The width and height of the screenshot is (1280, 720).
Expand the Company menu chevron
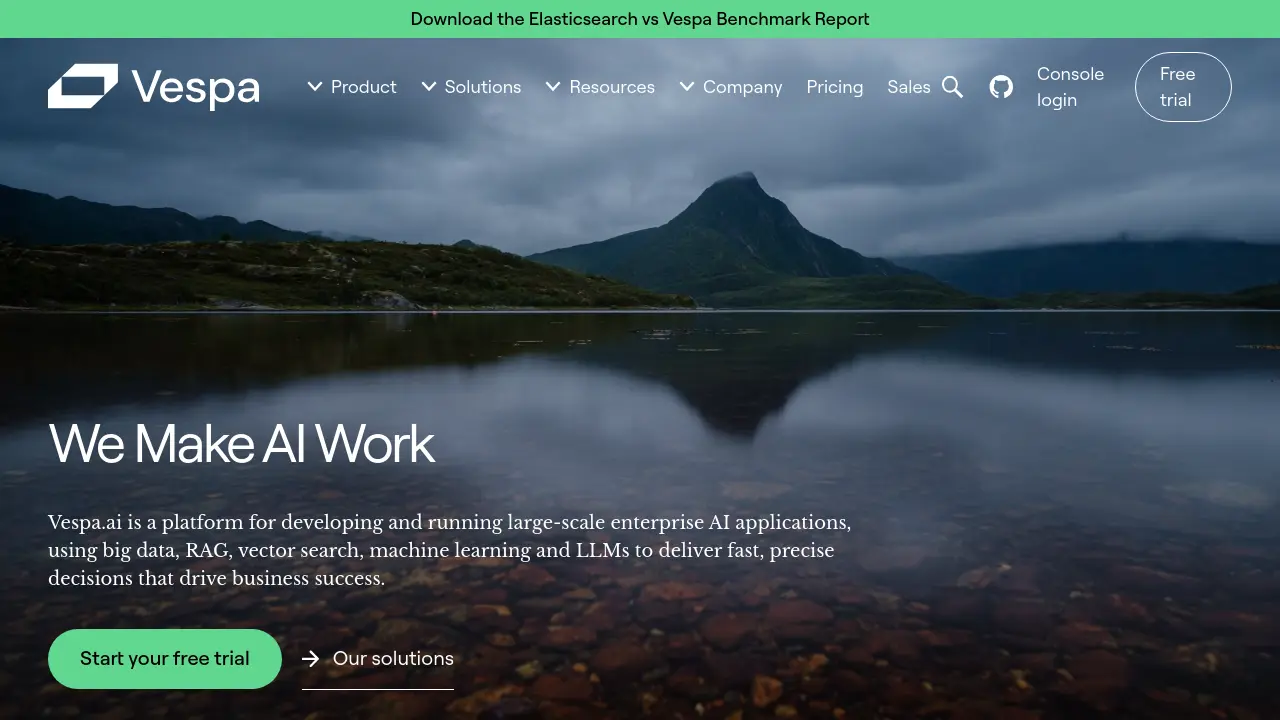687,87
